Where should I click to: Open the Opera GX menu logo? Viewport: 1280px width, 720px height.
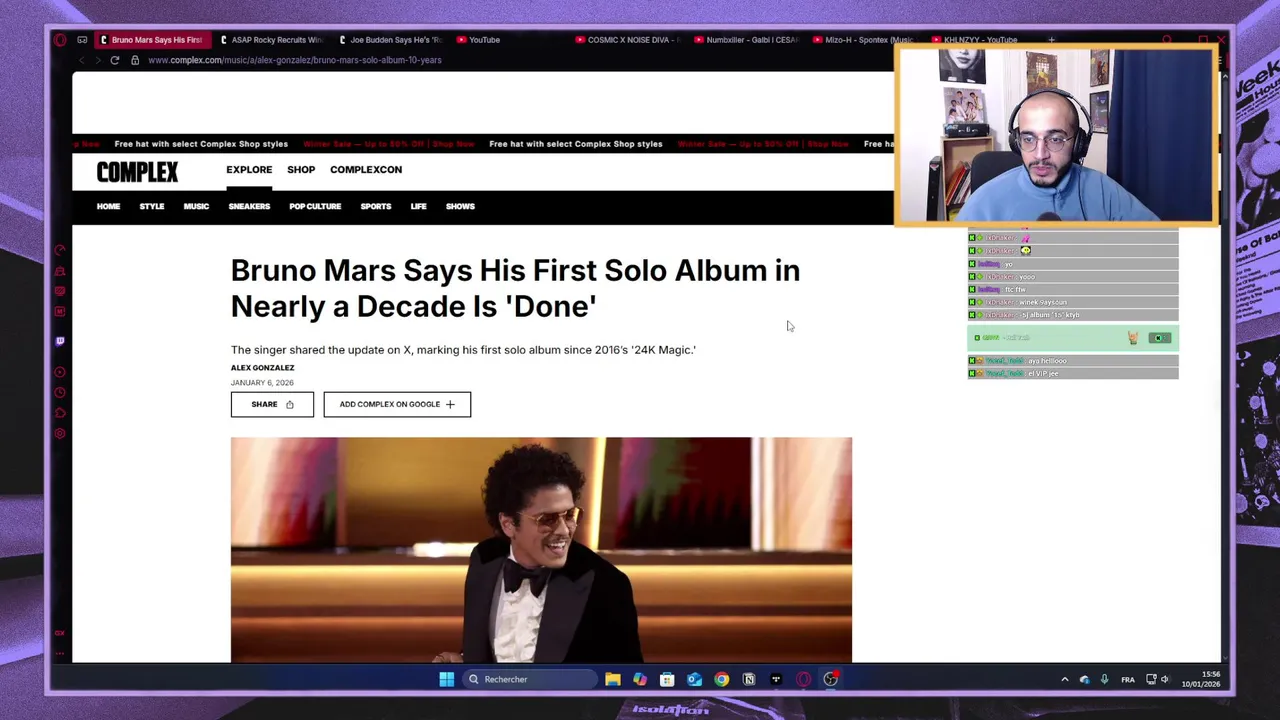[60, 40]
